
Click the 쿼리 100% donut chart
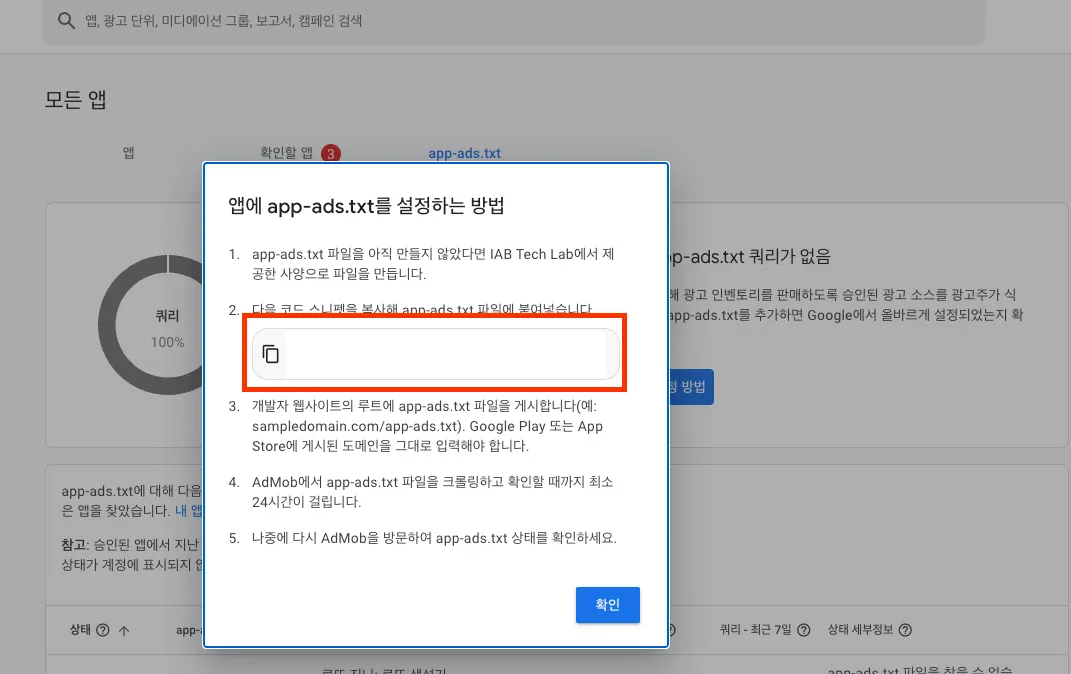pyautogui.click(x=152, y=325)
